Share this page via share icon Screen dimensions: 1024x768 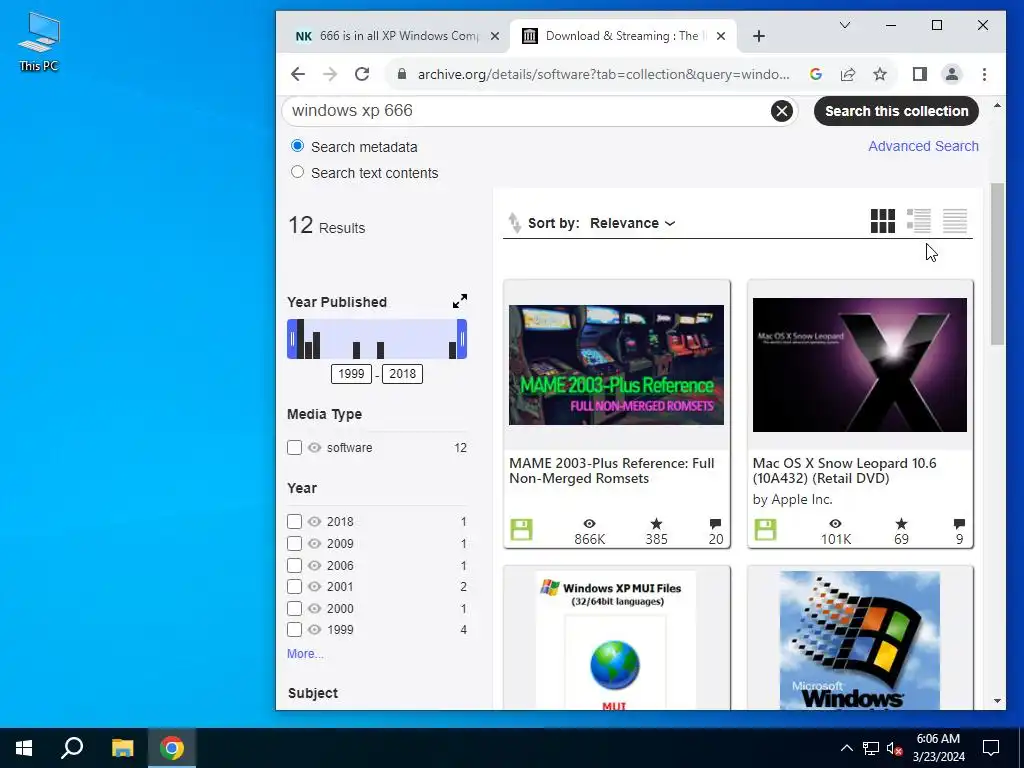coord(848,74)
